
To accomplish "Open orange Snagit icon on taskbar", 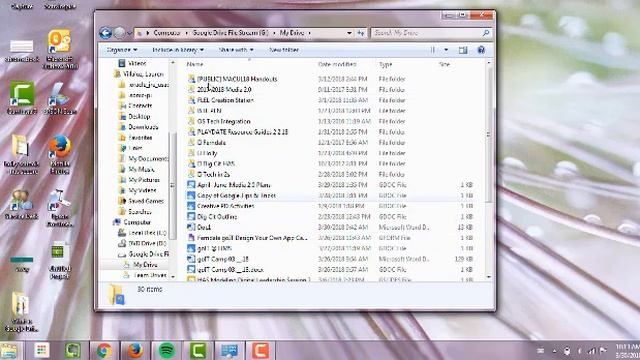I will (260, 351).
